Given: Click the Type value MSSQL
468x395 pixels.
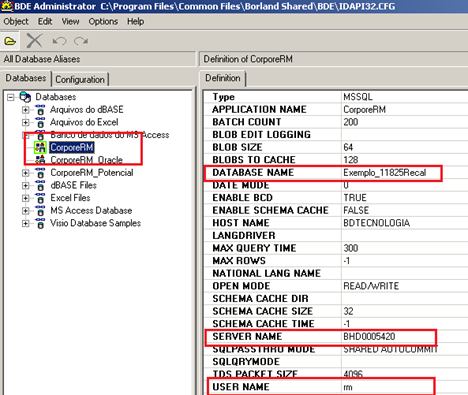Looking at the screenshot, I should [358, 97].
